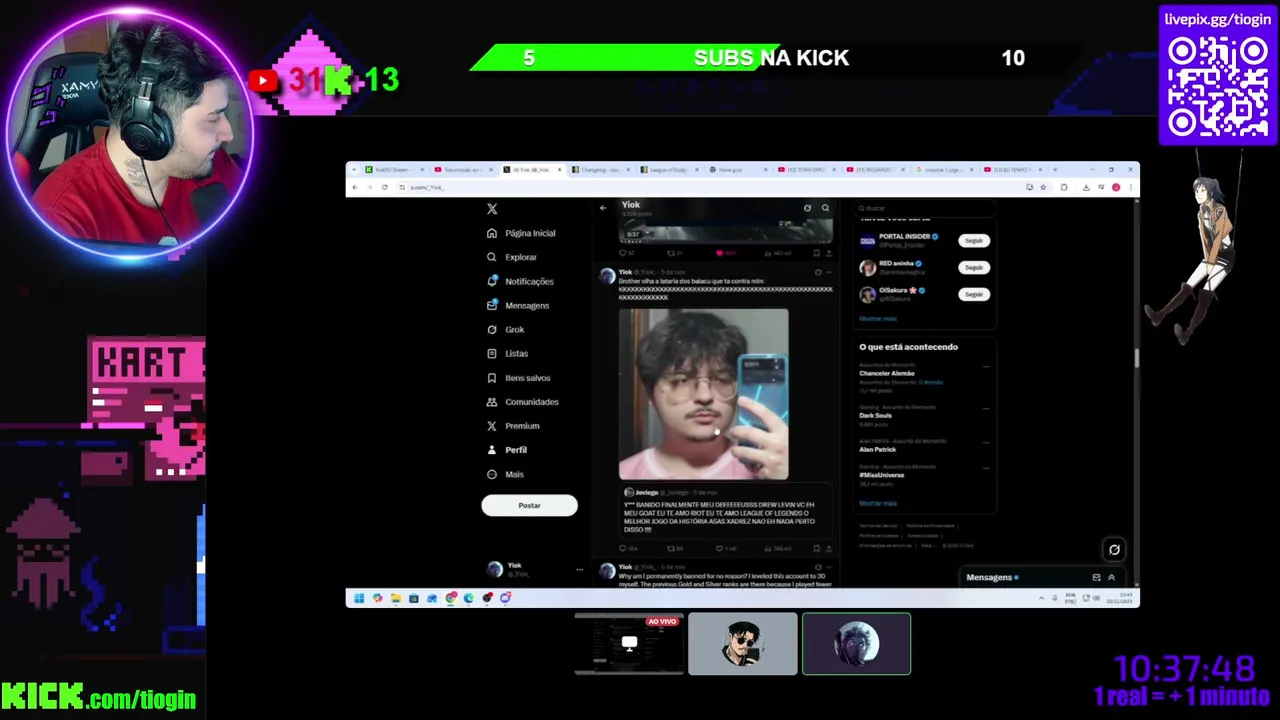Follow PORTAL INSIDER with its Seguir button
Viewport: 1280px width, 720px height.
pyautogui.click(x=974, y=240)
